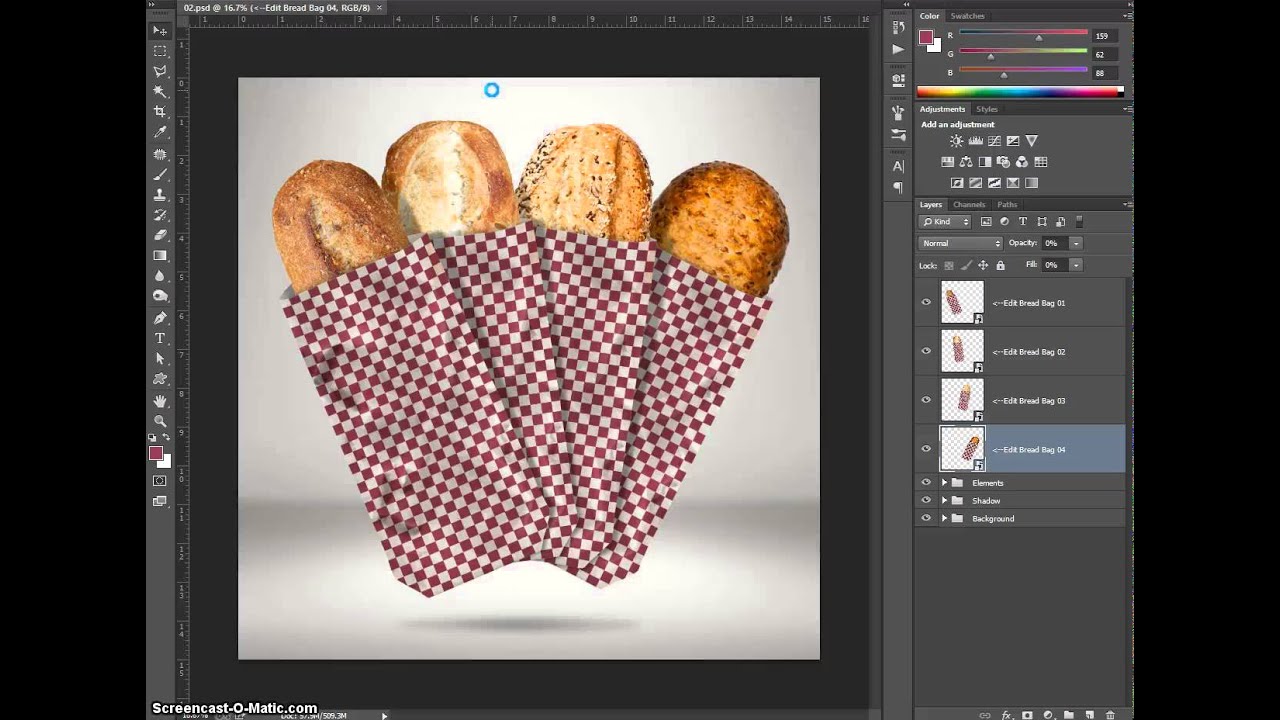Hide the Shadow group

926,500
